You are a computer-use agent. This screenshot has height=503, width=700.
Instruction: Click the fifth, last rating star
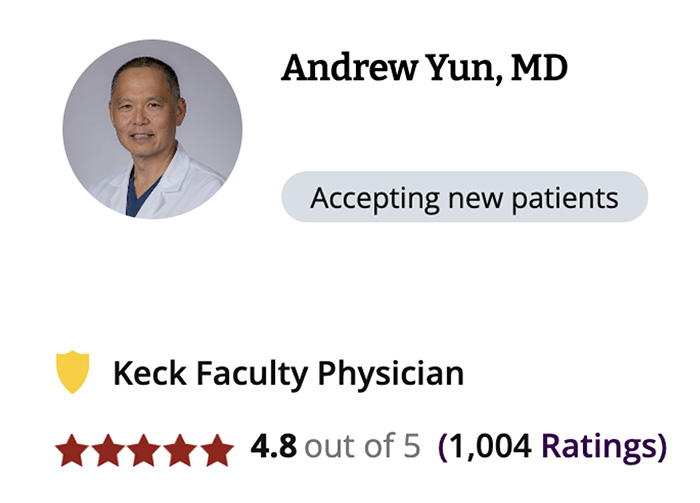(x=217, y=450)
